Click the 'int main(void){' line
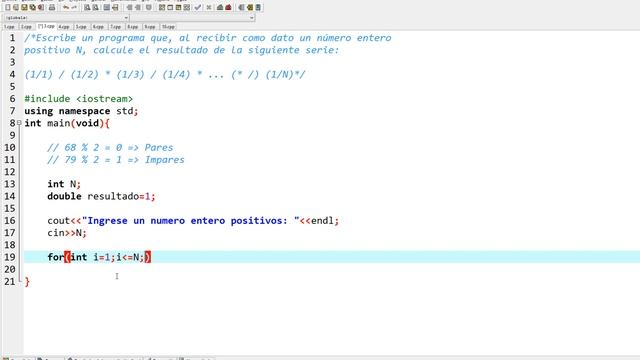The height and width of the screenshot is (360, 640). coord(67,123)
